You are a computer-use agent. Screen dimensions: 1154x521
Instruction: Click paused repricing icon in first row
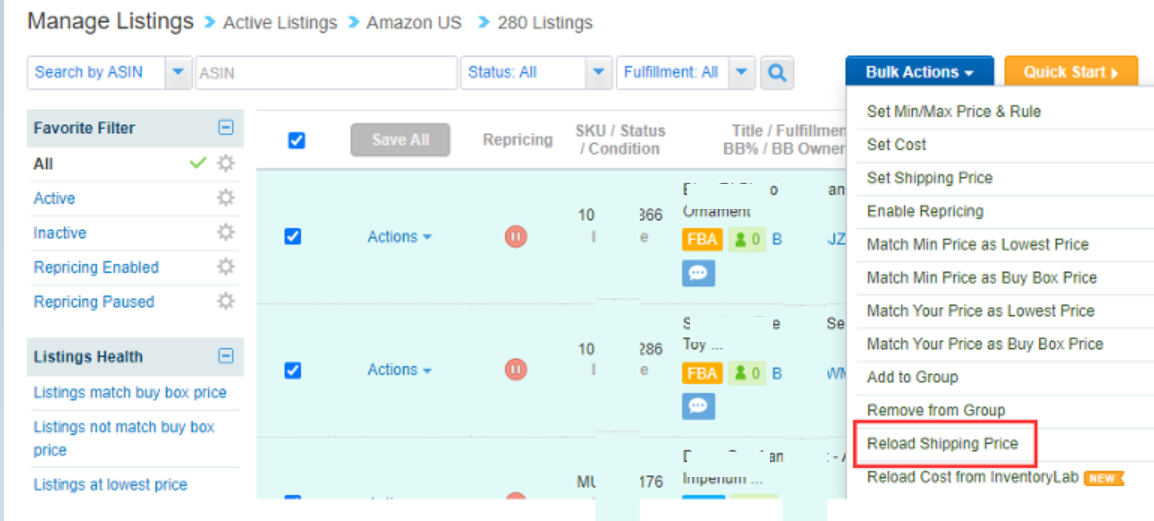(516, 236)
